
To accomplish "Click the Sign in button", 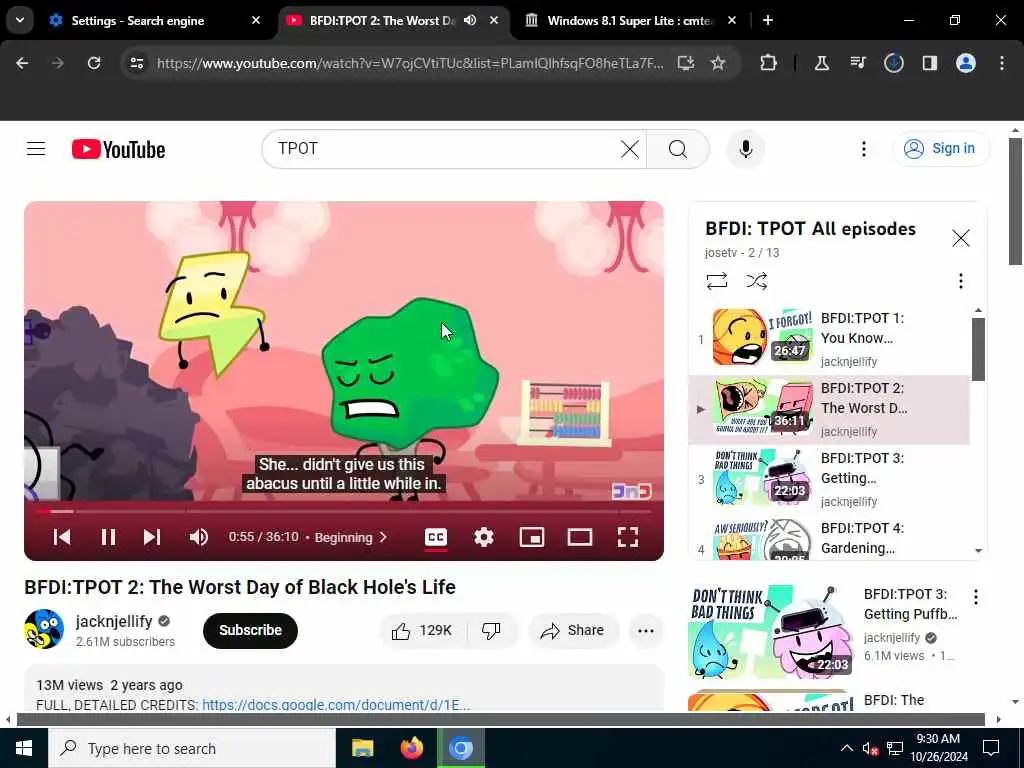I will pyautogui.click(x=940, y=149).
